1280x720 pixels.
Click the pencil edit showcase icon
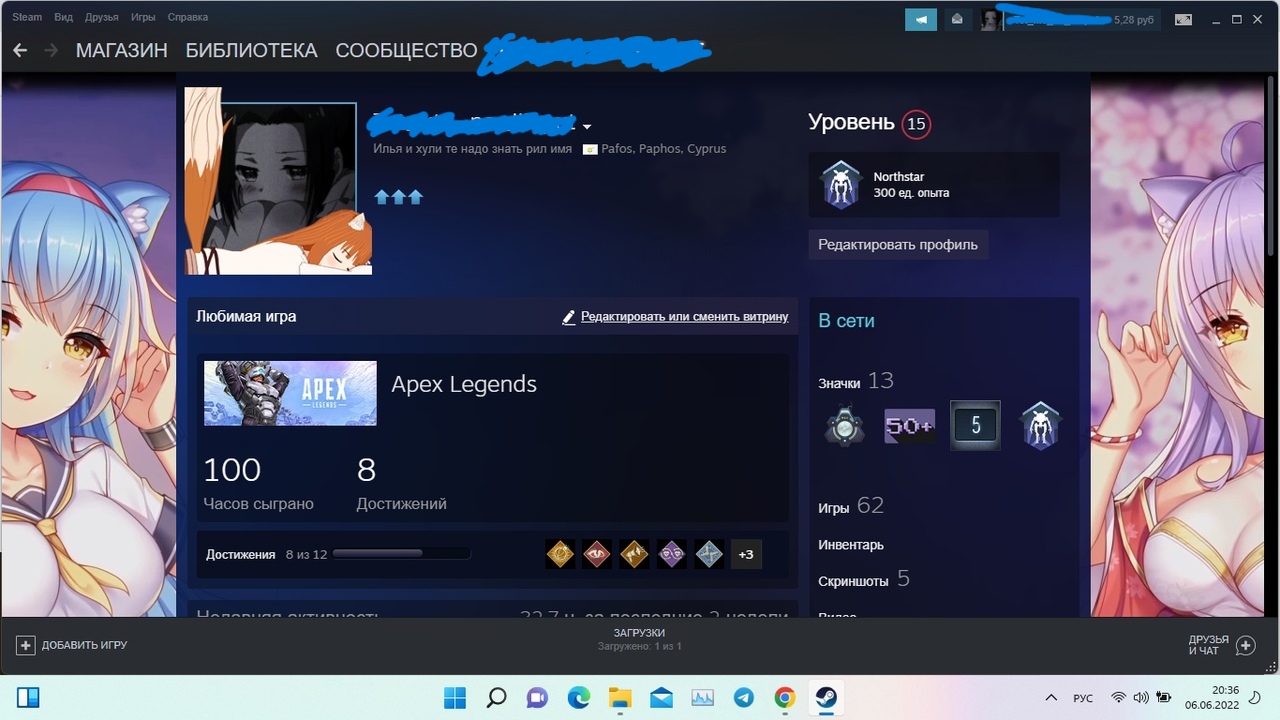pos(569,317)
